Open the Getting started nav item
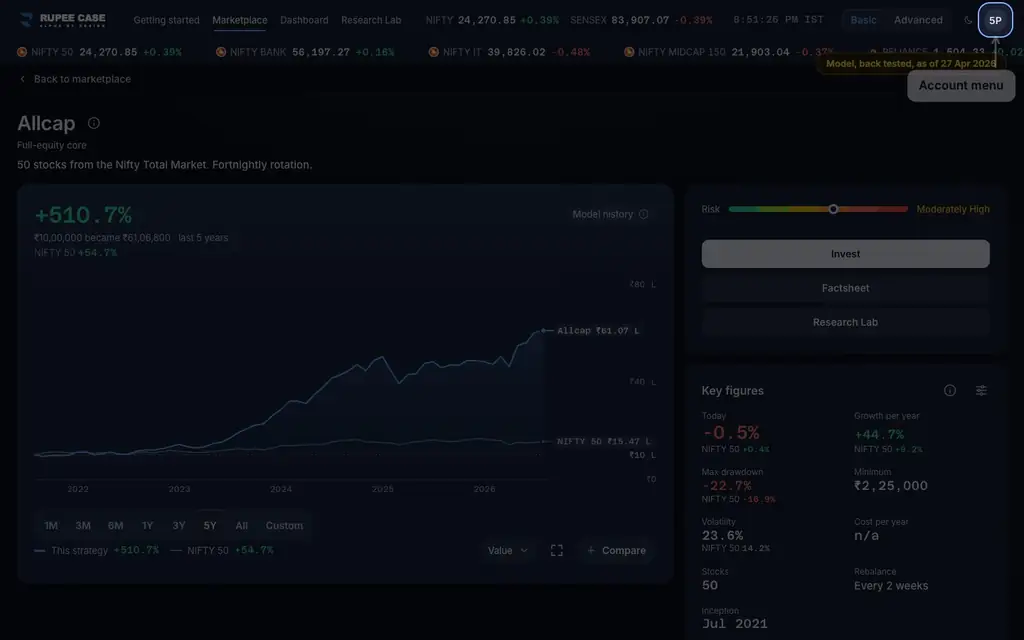Screen dimensions: 1024x640 [x=167, y=20]
